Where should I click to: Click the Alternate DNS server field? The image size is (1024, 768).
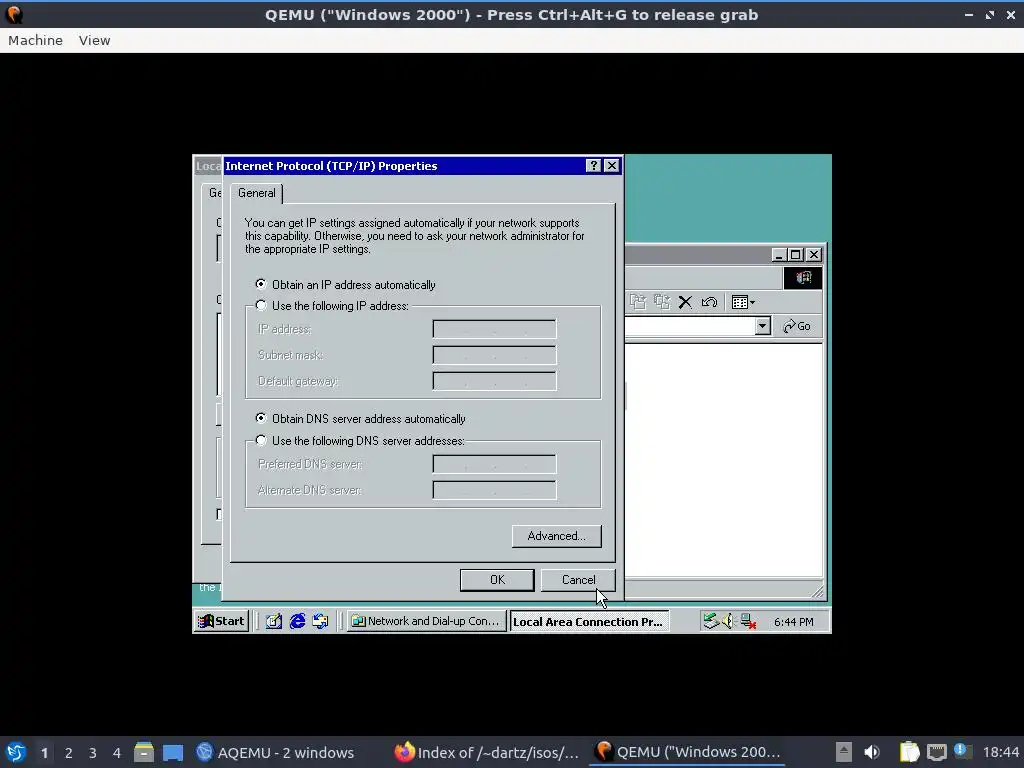click(494, 490)
